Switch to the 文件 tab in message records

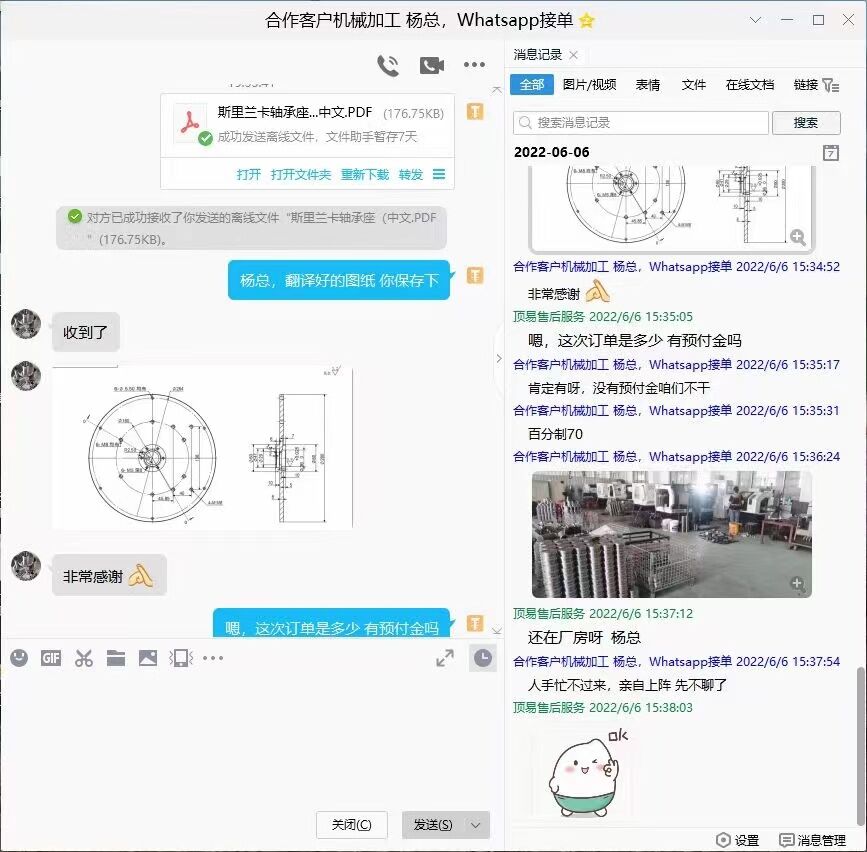[x=694, y=85]
